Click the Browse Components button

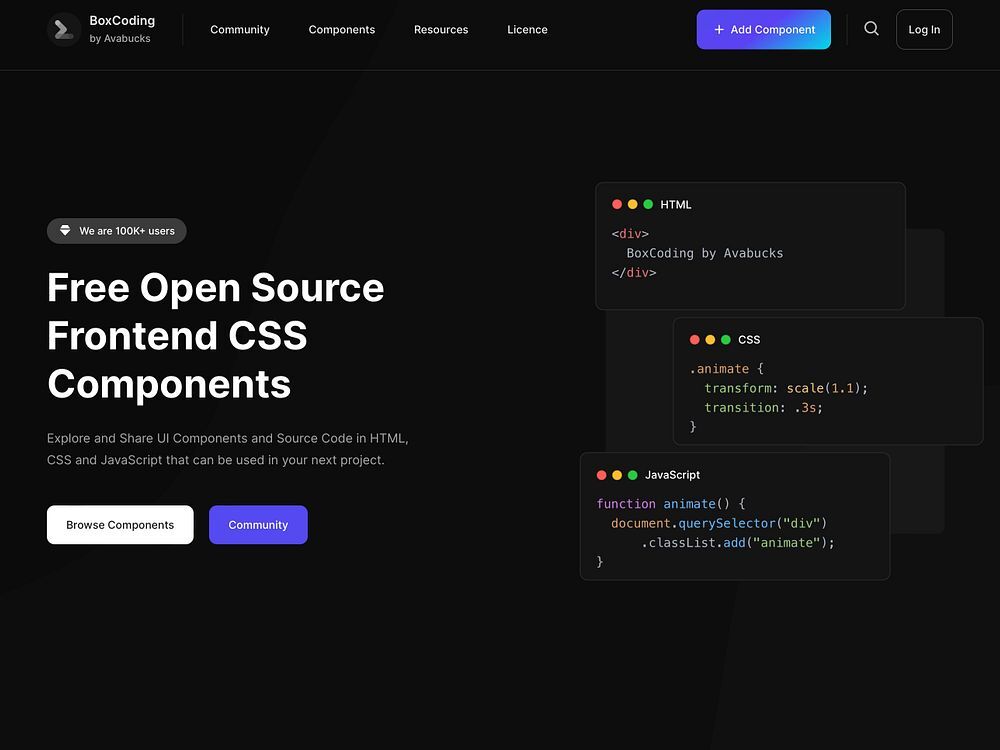click(x=120, y=525)
